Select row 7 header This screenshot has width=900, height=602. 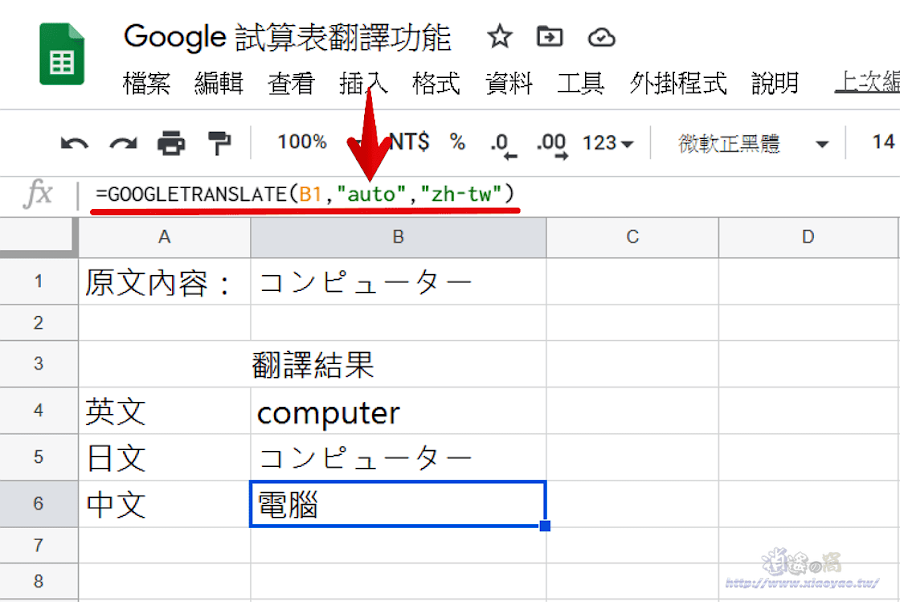tap(38, 545)
